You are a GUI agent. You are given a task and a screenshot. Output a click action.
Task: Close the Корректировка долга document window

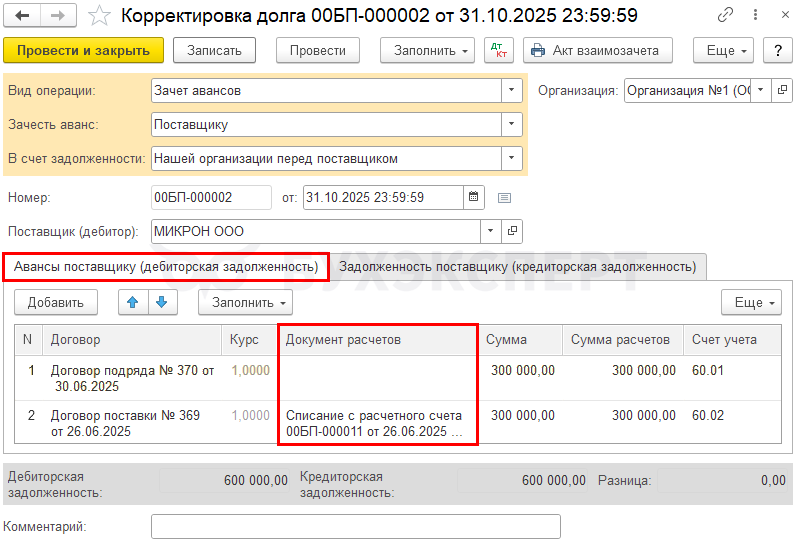coord(785,15)
